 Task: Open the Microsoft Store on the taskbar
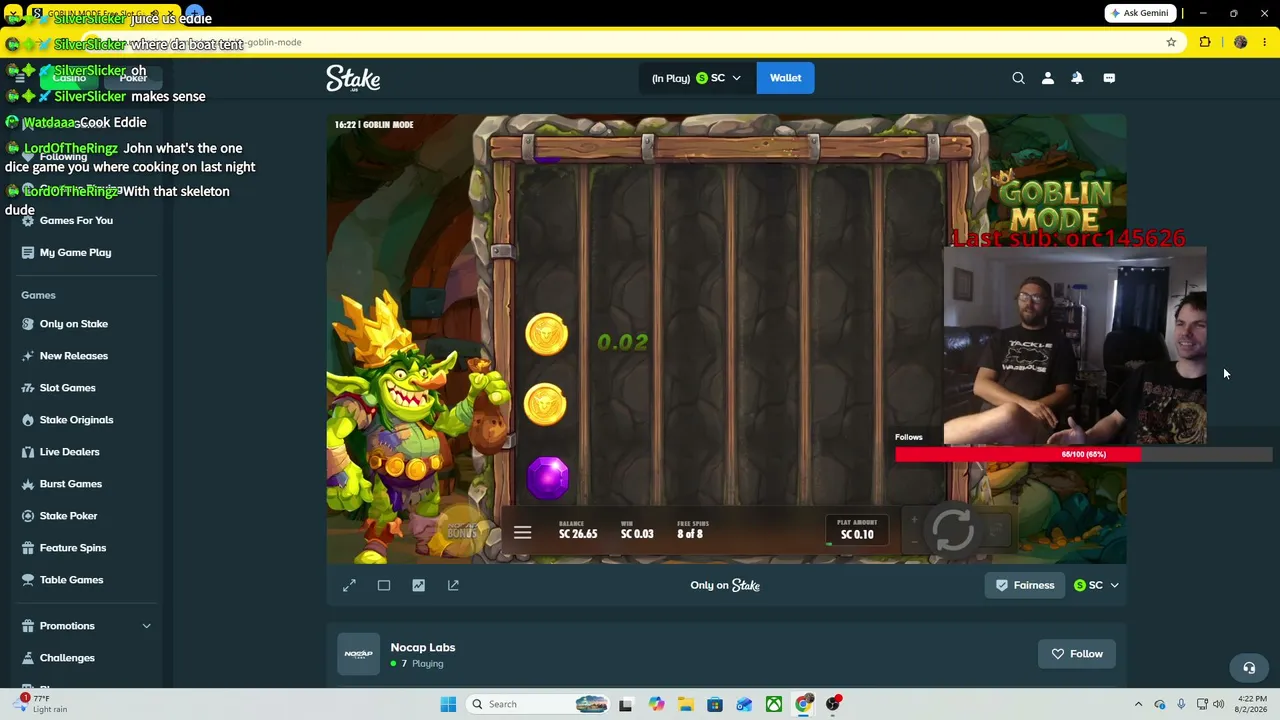click(x=715, y=704)
